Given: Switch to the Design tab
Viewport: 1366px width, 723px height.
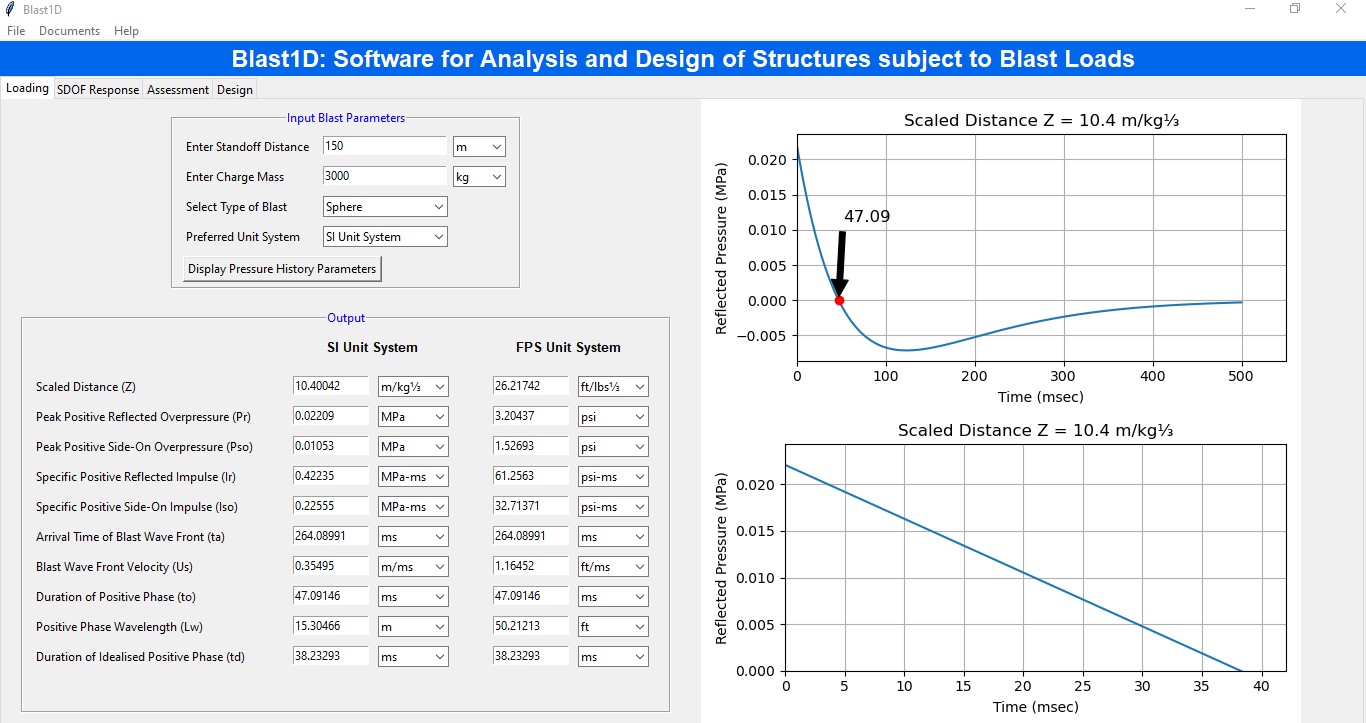Looking at the screenshot, I should pos(235,89).
